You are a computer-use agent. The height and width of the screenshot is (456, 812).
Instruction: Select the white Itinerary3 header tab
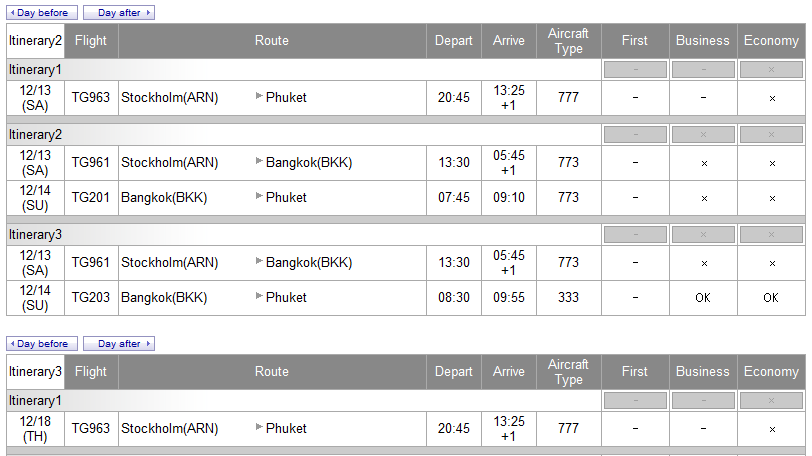[x=35, y=372]
